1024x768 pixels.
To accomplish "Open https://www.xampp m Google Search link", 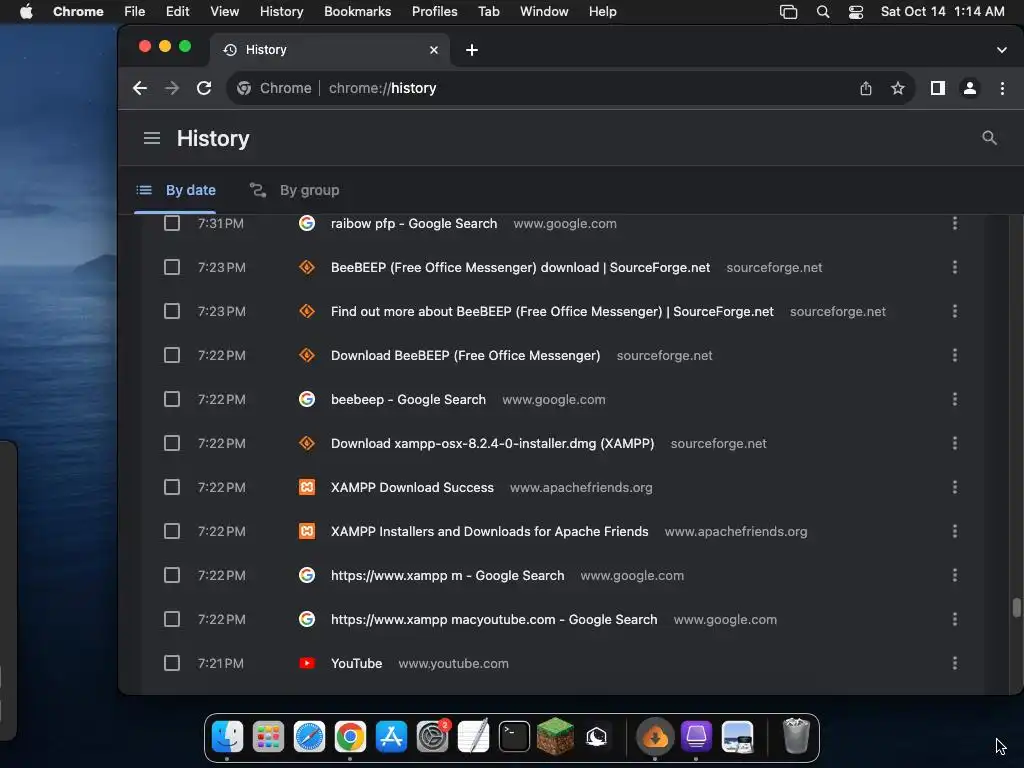I will pyautogui.click(x=447, y=575).
